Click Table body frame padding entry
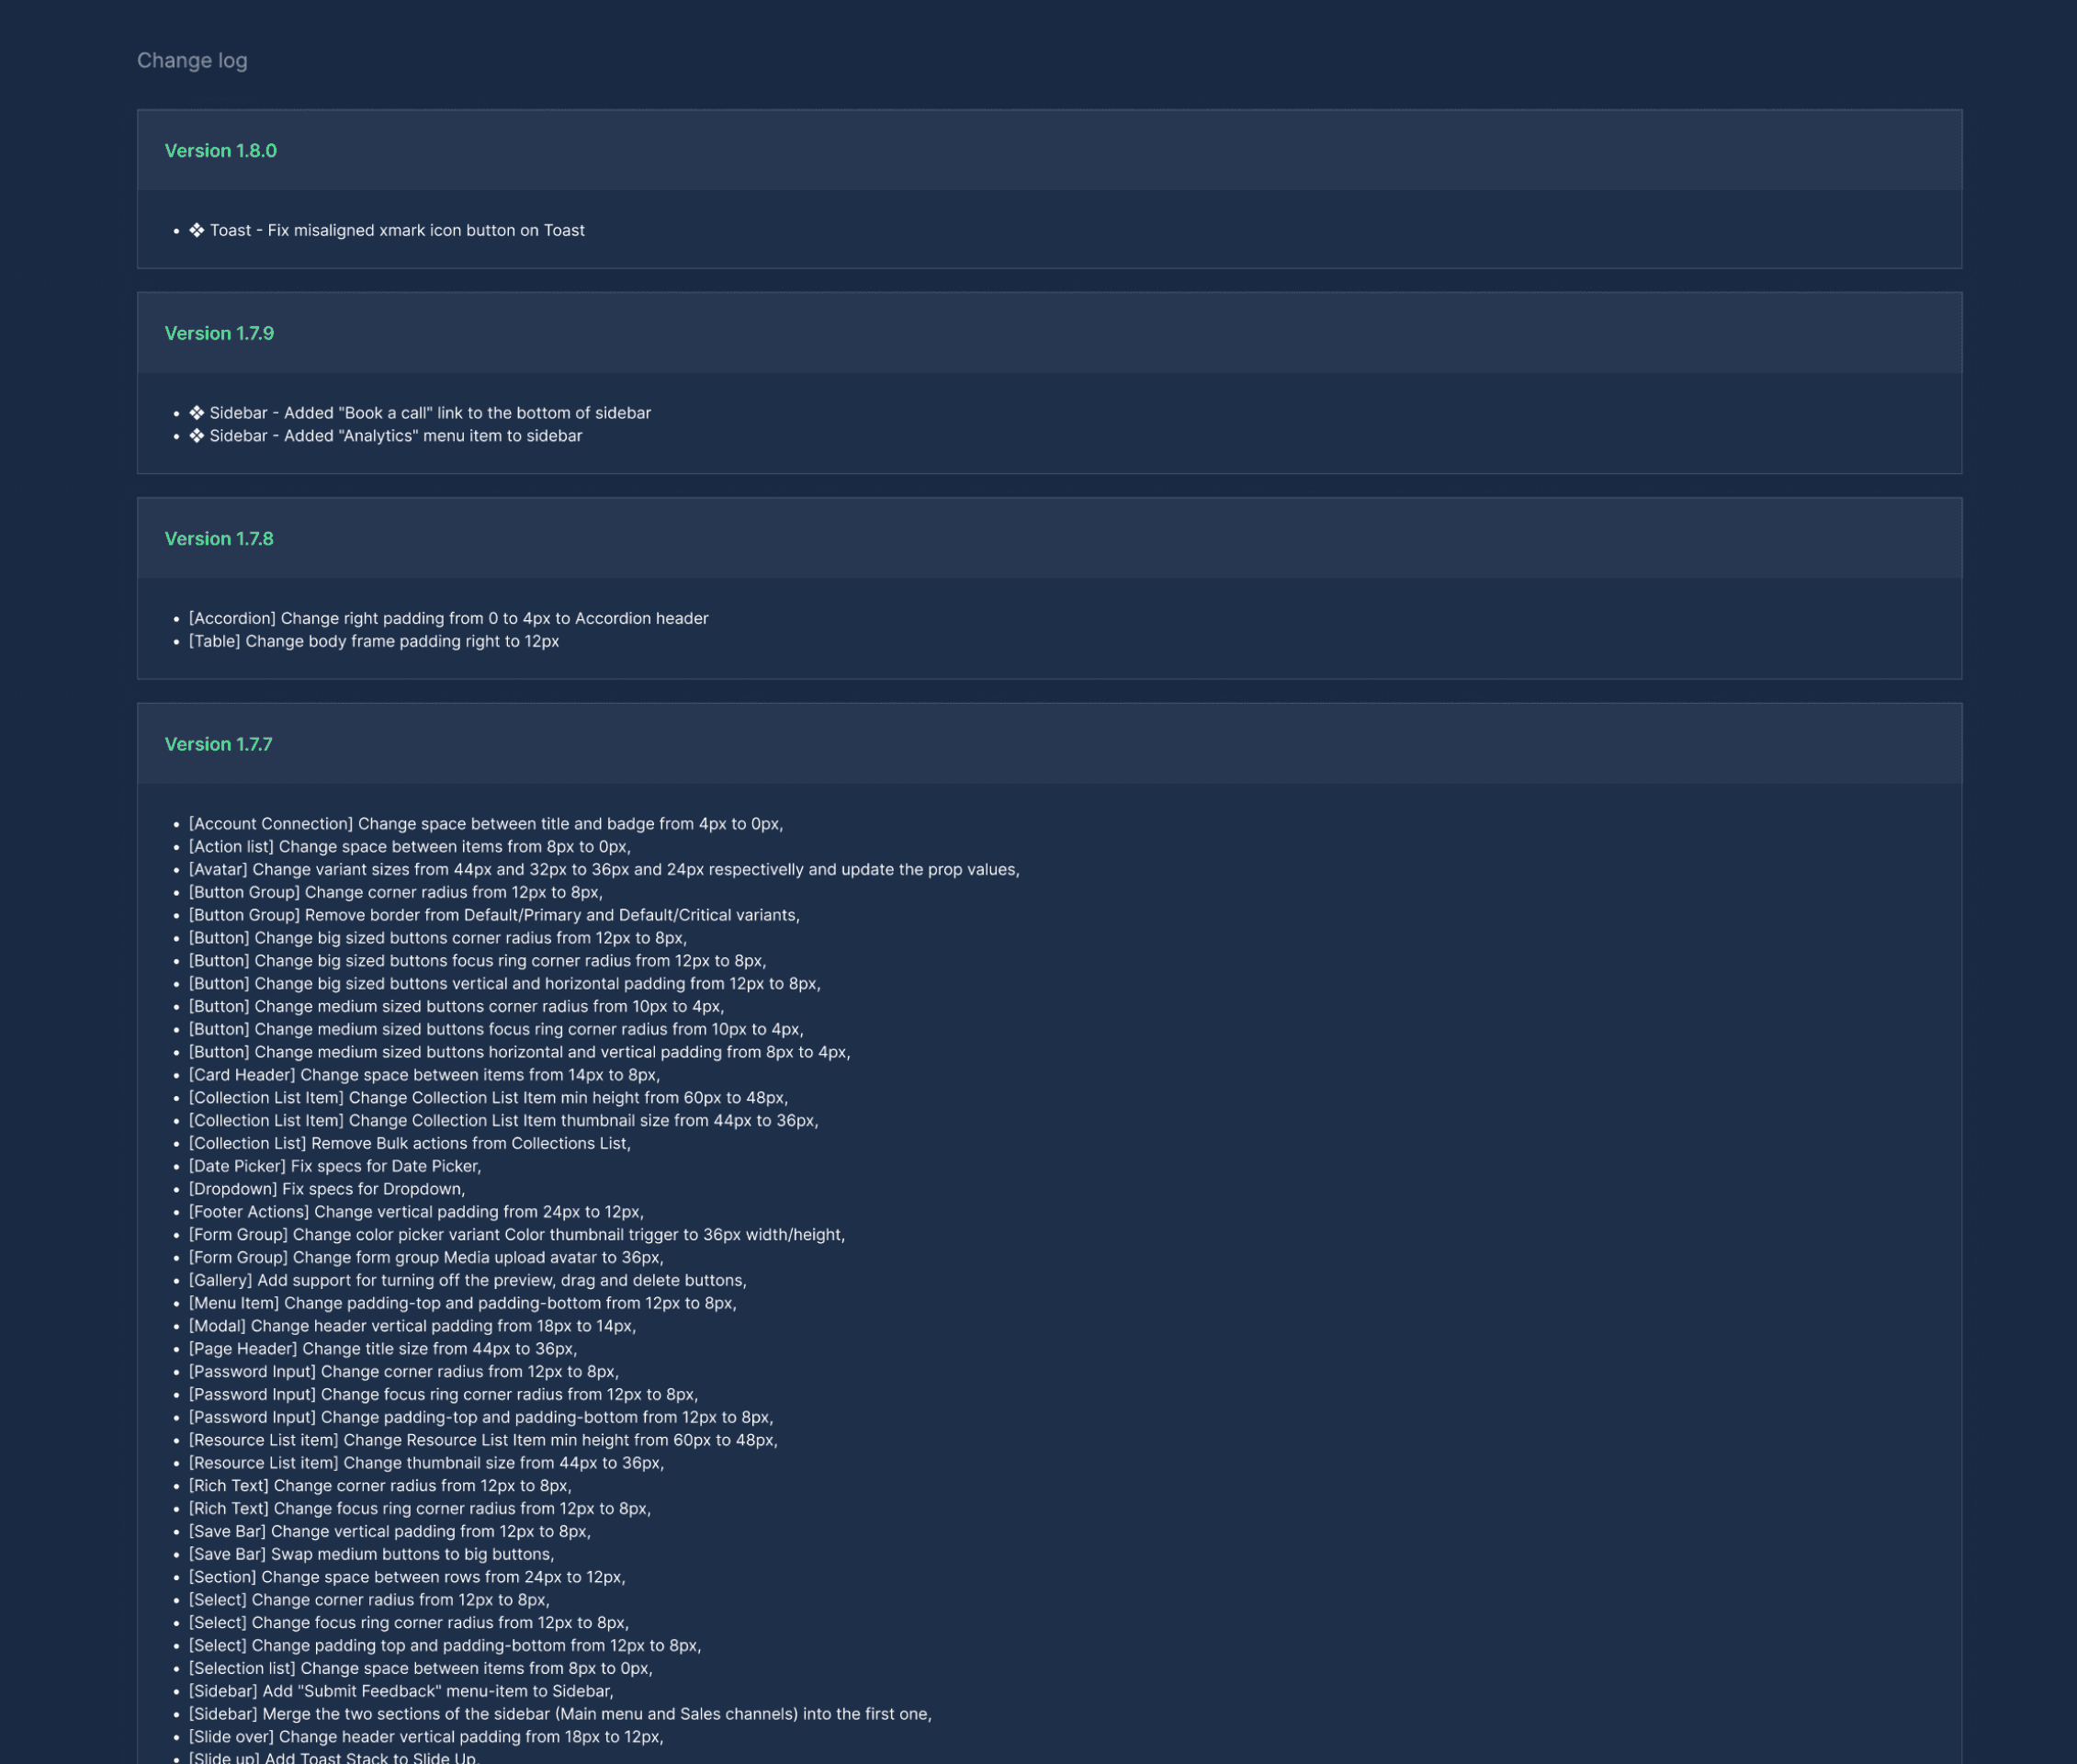The image size is (2077, 1764). (374, 641)
